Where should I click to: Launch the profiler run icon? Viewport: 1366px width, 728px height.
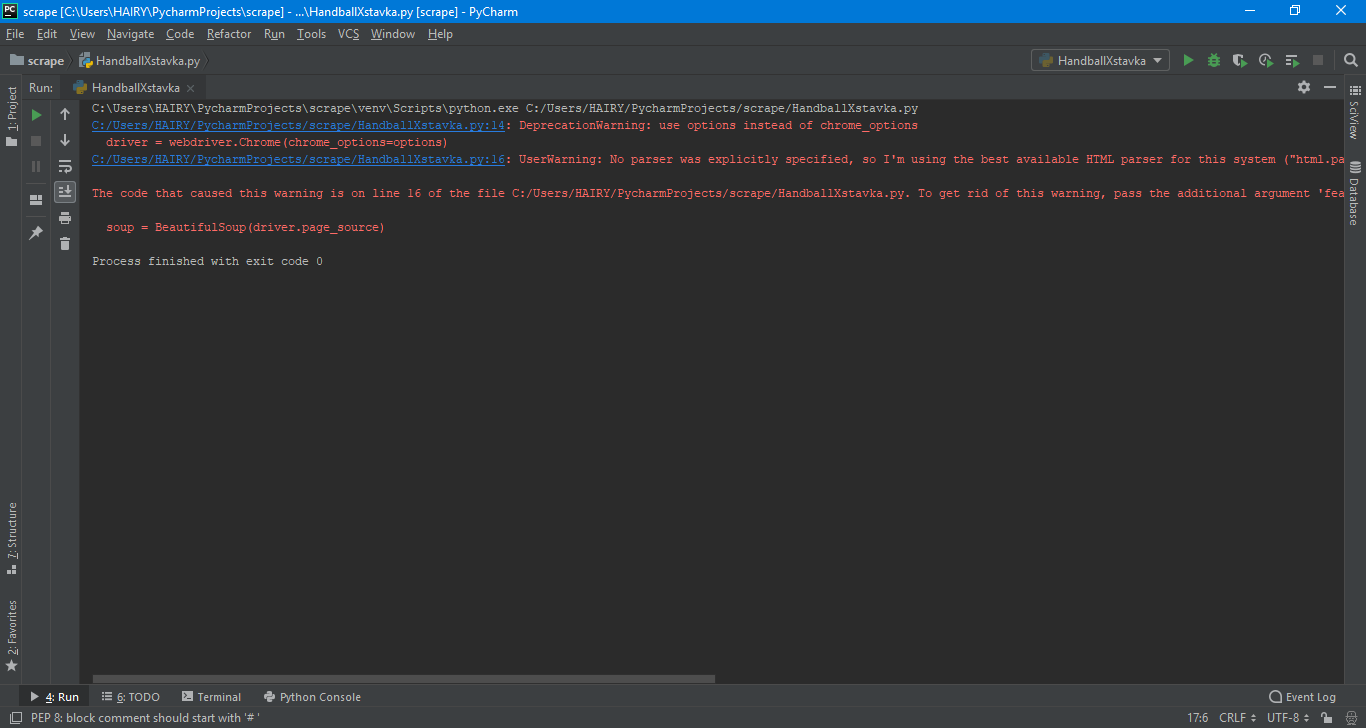[1266, 61]
